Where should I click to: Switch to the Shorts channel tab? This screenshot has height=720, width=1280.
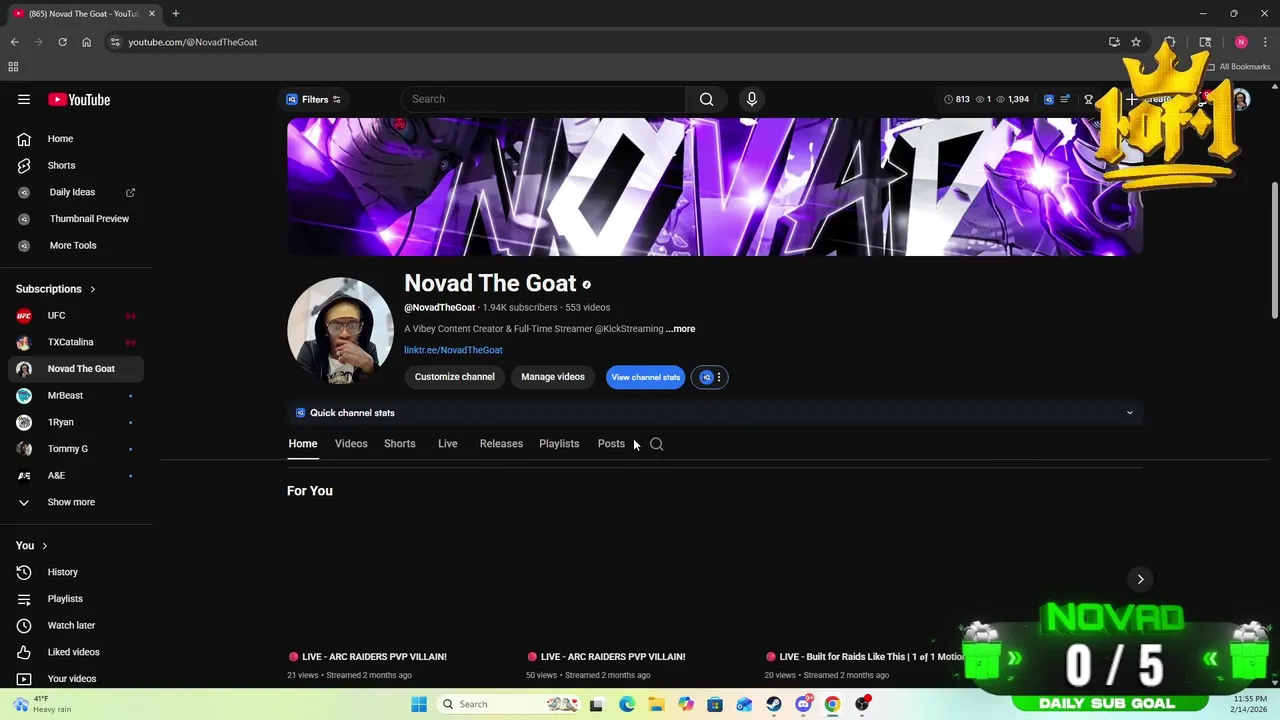coord(400,444)
